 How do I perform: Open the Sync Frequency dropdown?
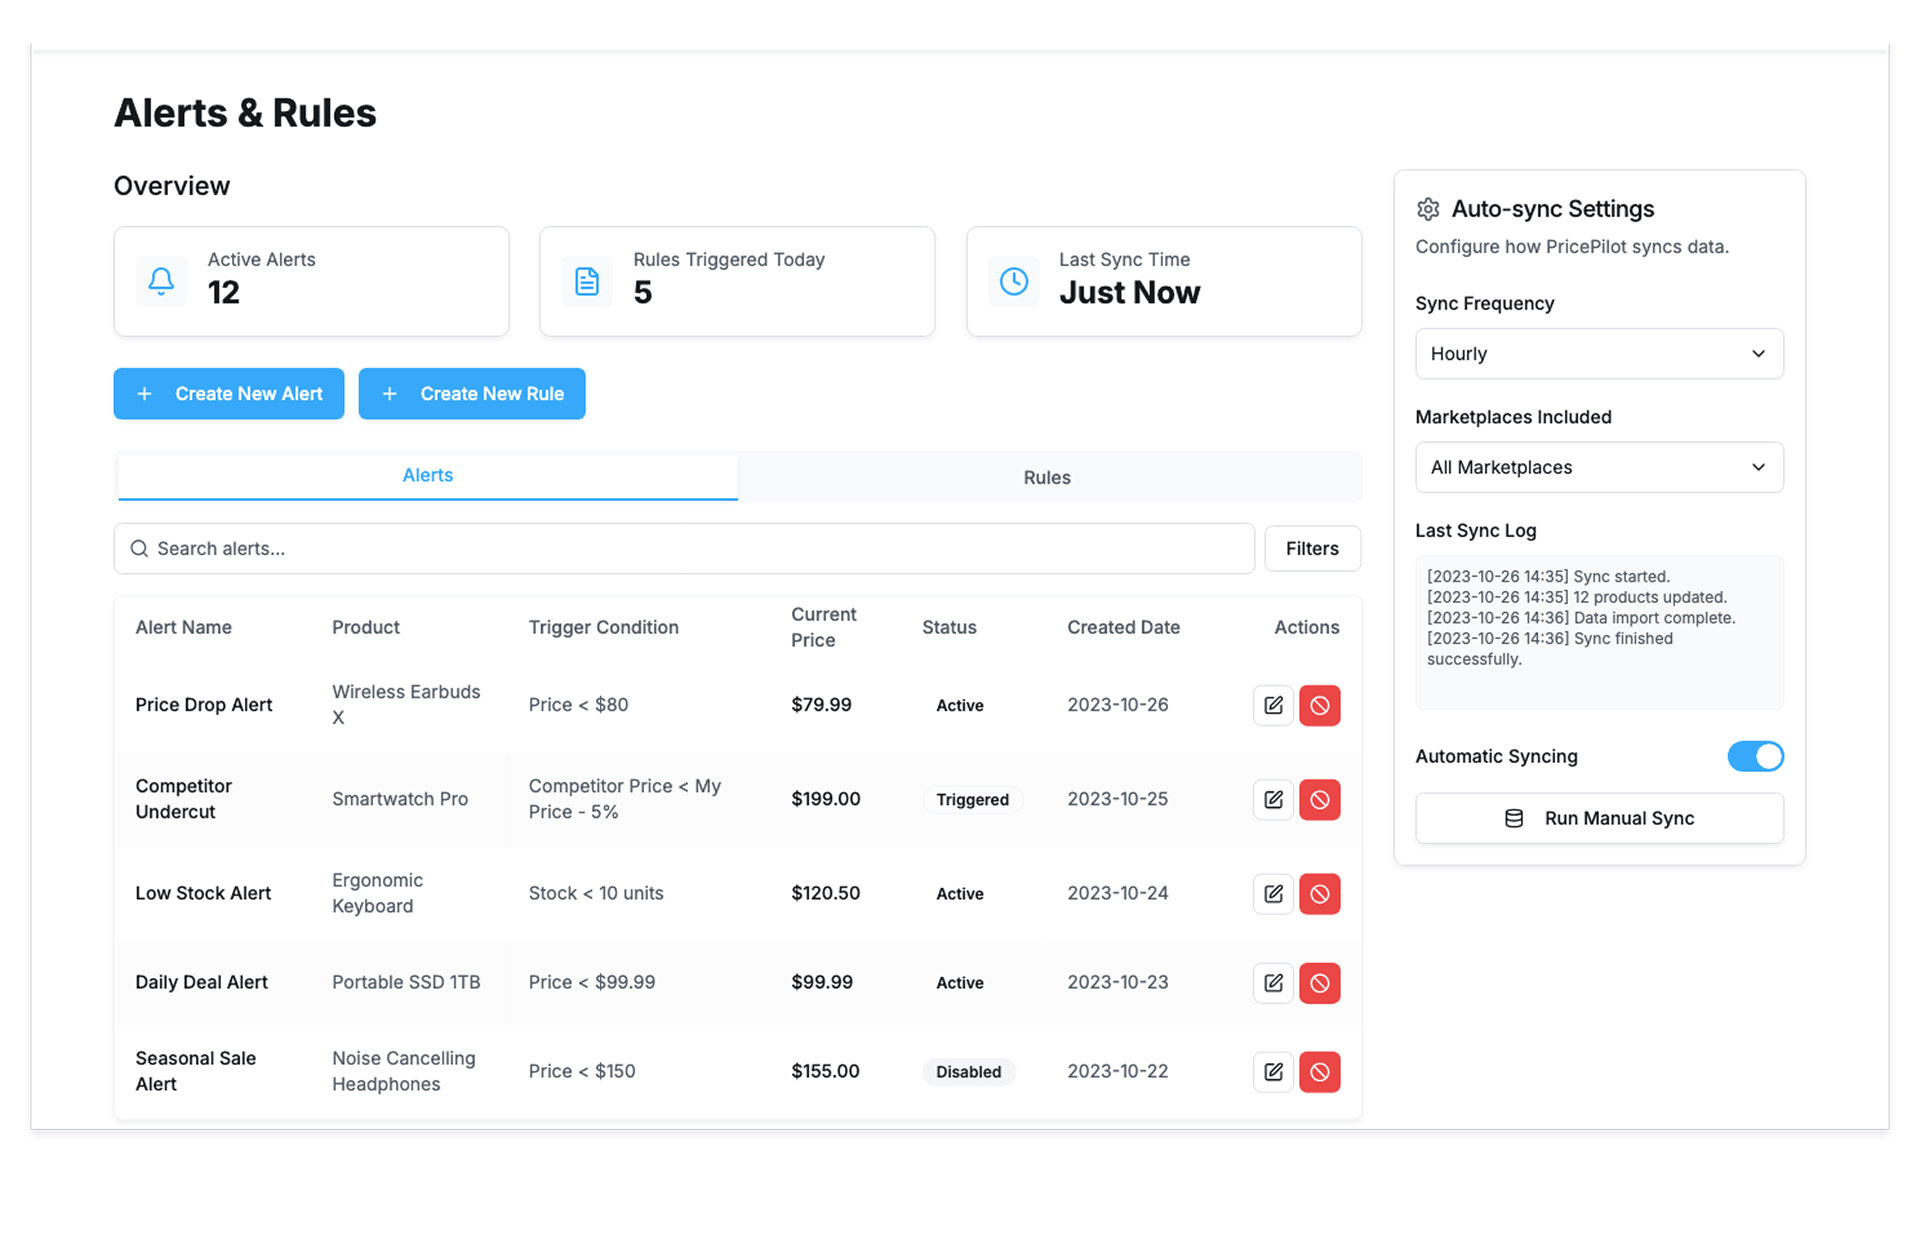point(1598,354)
